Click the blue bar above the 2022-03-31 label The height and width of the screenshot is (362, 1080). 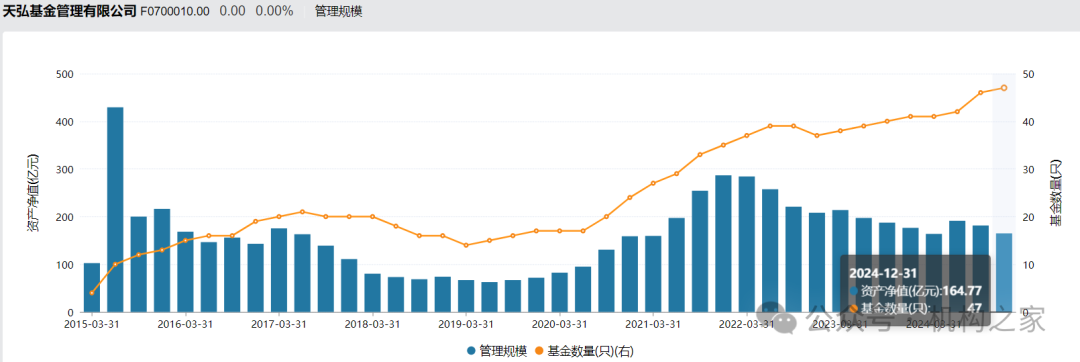(x=747, y=244)
